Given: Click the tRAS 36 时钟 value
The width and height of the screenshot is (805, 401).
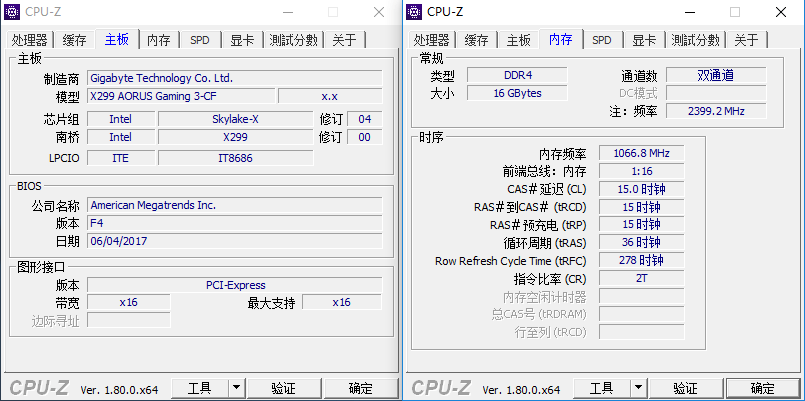Looking at the screenshot, I should [641, 242].
